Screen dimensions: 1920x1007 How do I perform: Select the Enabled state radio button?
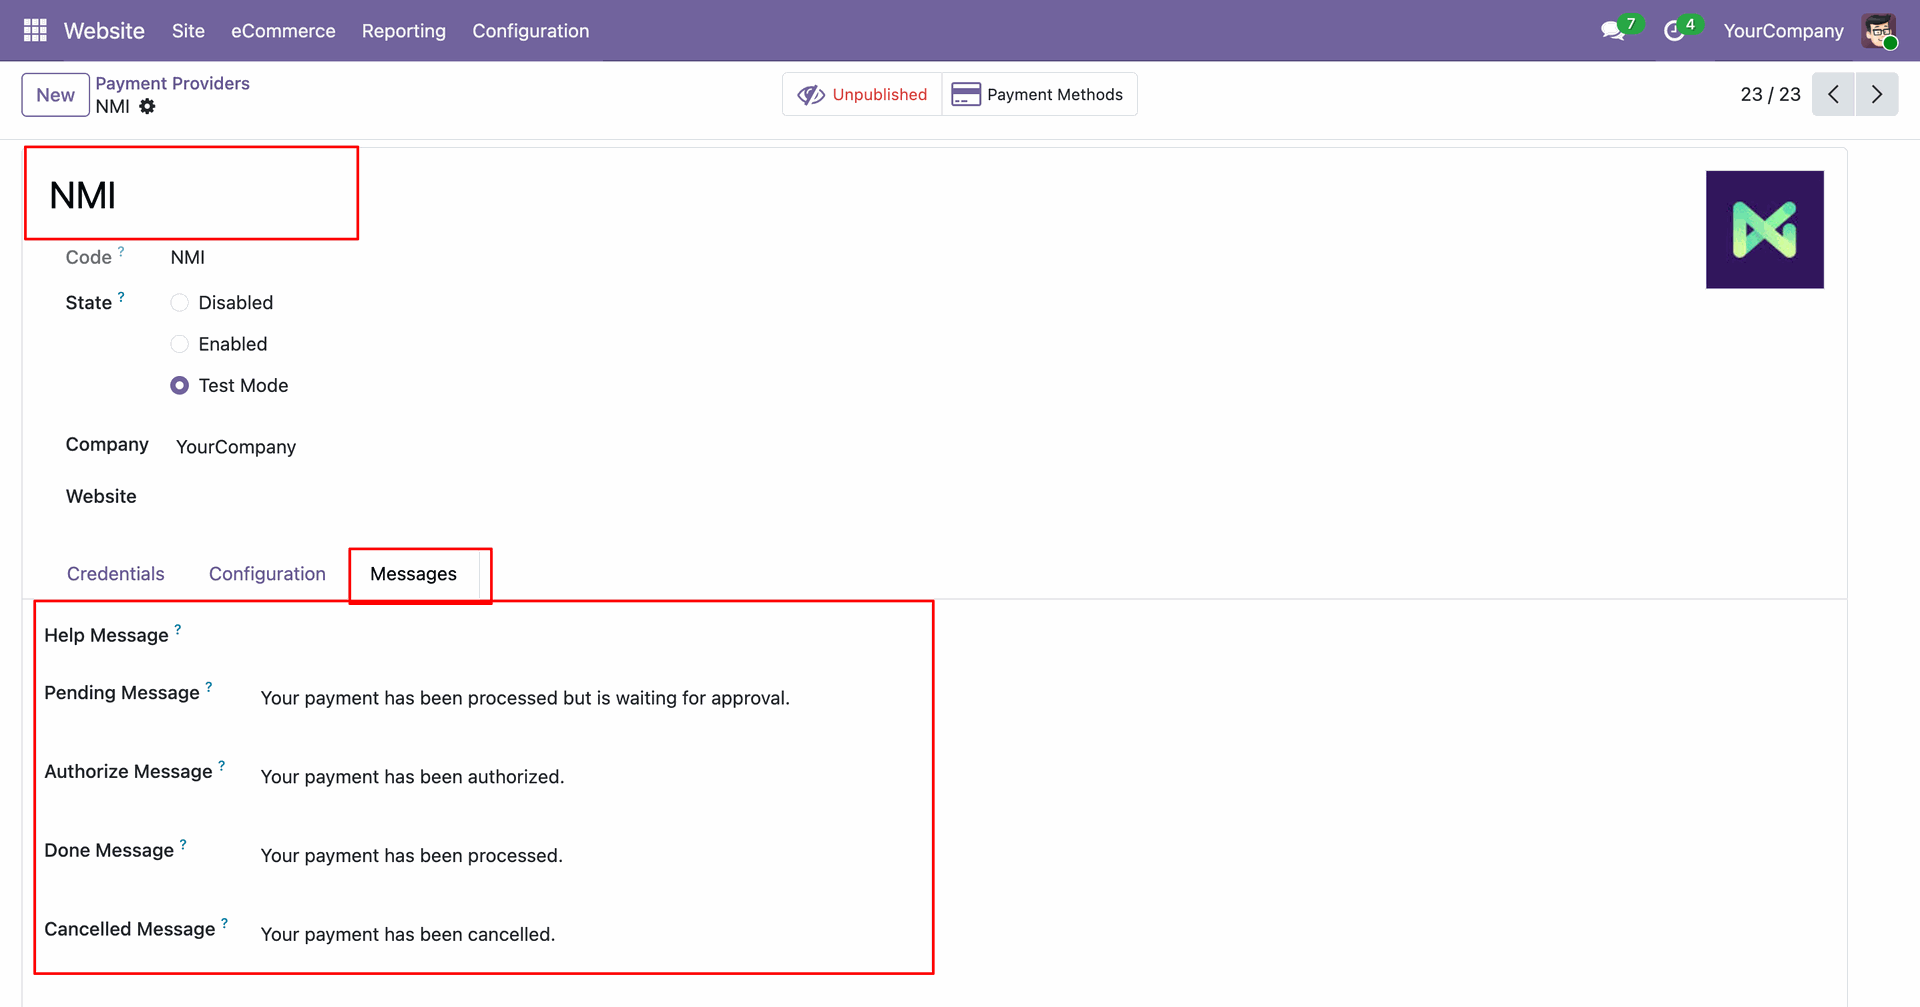pyautogui.click(x=180, y=344)
